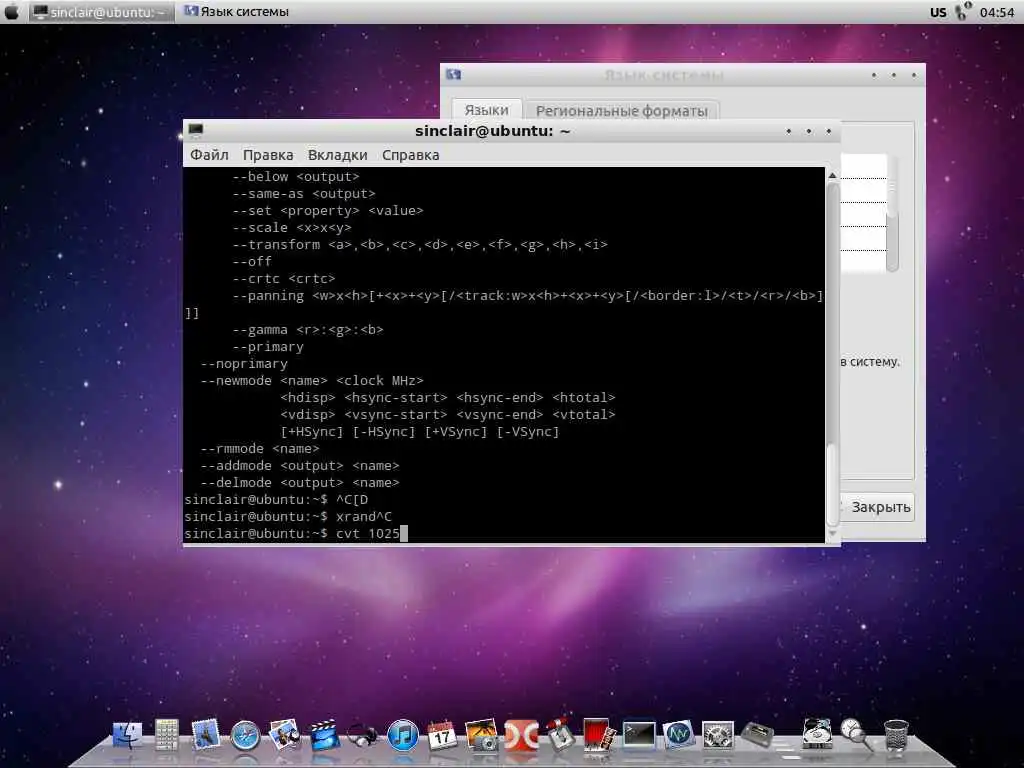Open the Правка menu in terminal

pyautogui.click(x=268, y=155)
